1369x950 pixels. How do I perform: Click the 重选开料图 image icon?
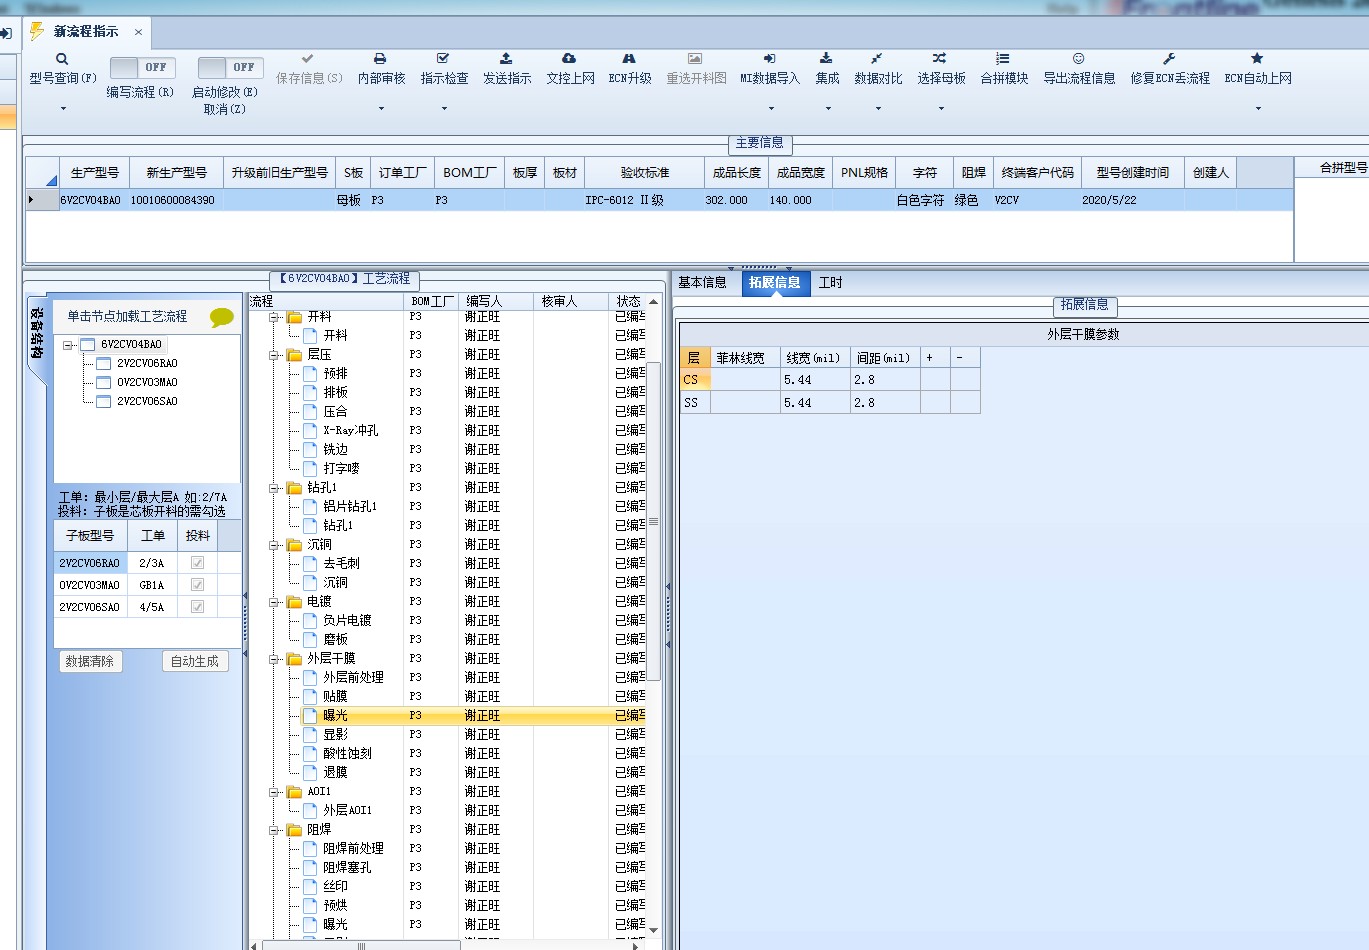tap(695, 59)
